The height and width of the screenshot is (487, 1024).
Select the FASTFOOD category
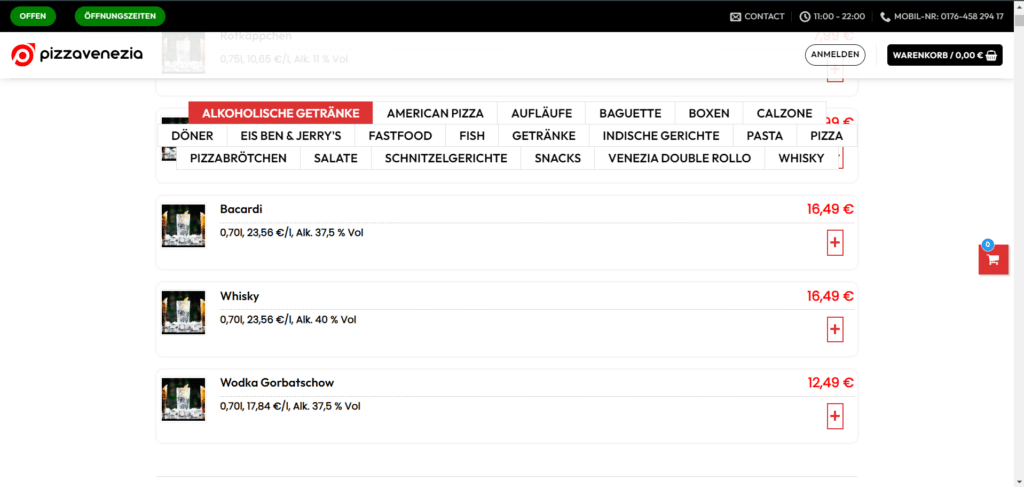click(400, 136)
